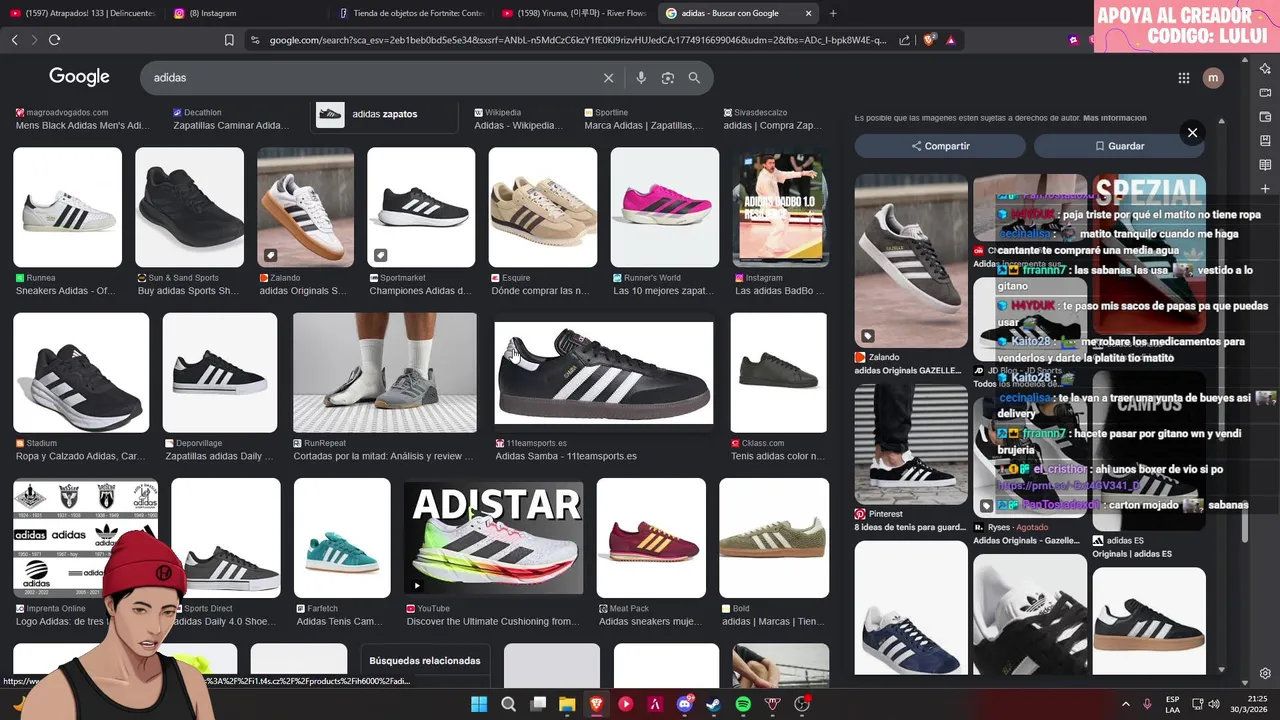Open File Explorer from the taskbar
This screenshot has width=1280, height=720.
[x=567, y=704]
